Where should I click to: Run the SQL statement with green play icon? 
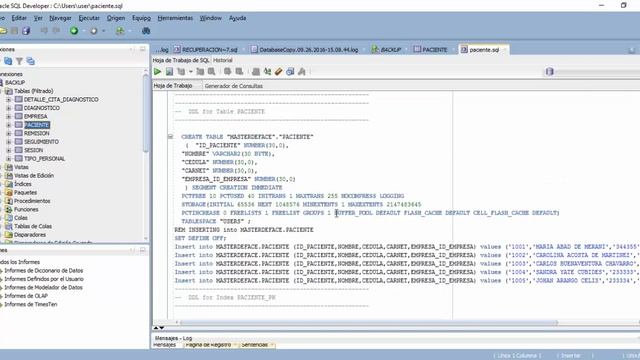(x=158, y=72)
